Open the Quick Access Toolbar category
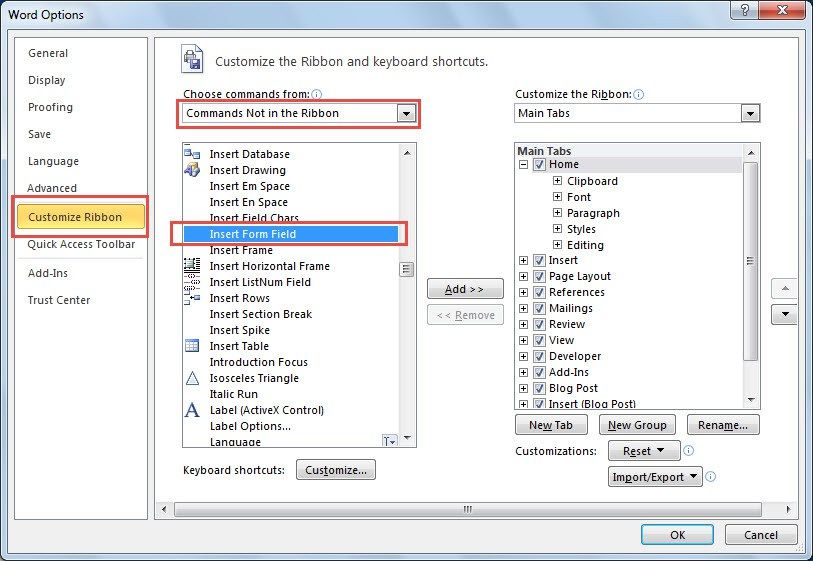Screen dimensions: 813x561 pyautogui.click(x=81, y=244)
